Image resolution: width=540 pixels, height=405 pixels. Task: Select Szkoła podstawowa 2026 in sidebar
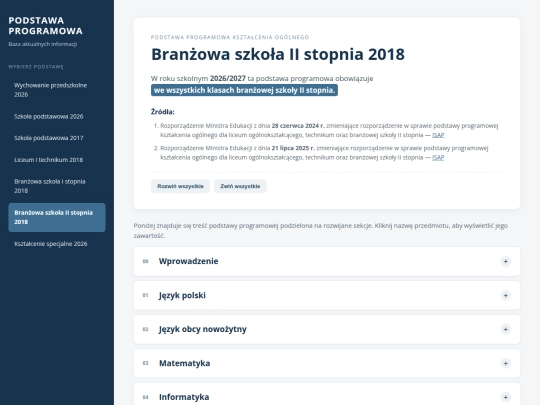[57, 116]
